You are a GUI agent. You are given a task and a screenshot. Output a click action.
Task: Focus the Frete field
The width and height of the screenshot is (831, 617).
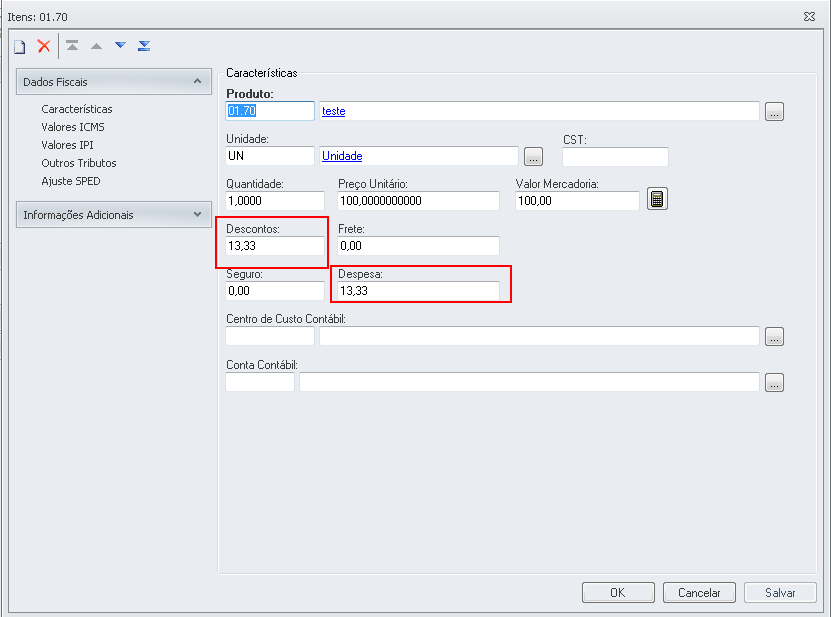click(x=418, y=246)
